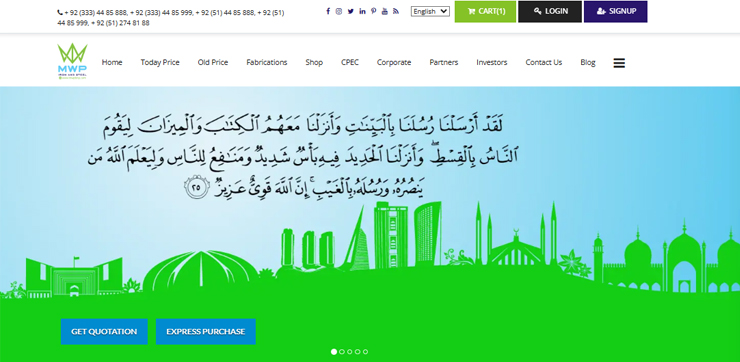The width and height of the screenshot is (740, 362).
Task: Open the Twitter social icon
Action: [x=351, y=11]
